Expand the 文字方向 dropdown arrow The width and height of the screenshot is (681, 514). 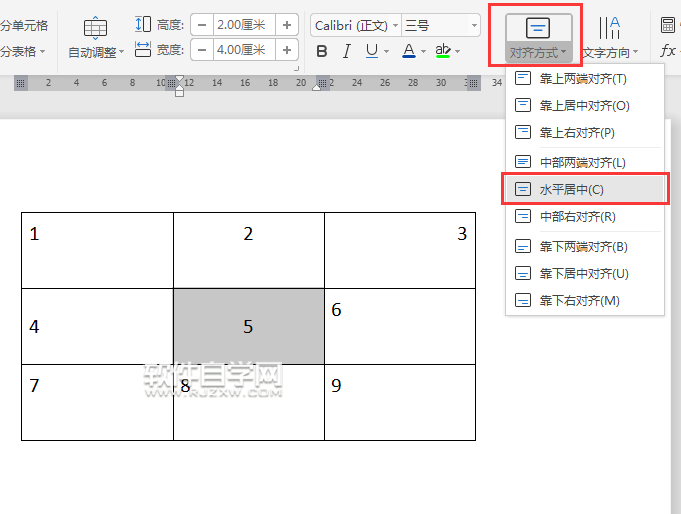[x=635, y=52]
